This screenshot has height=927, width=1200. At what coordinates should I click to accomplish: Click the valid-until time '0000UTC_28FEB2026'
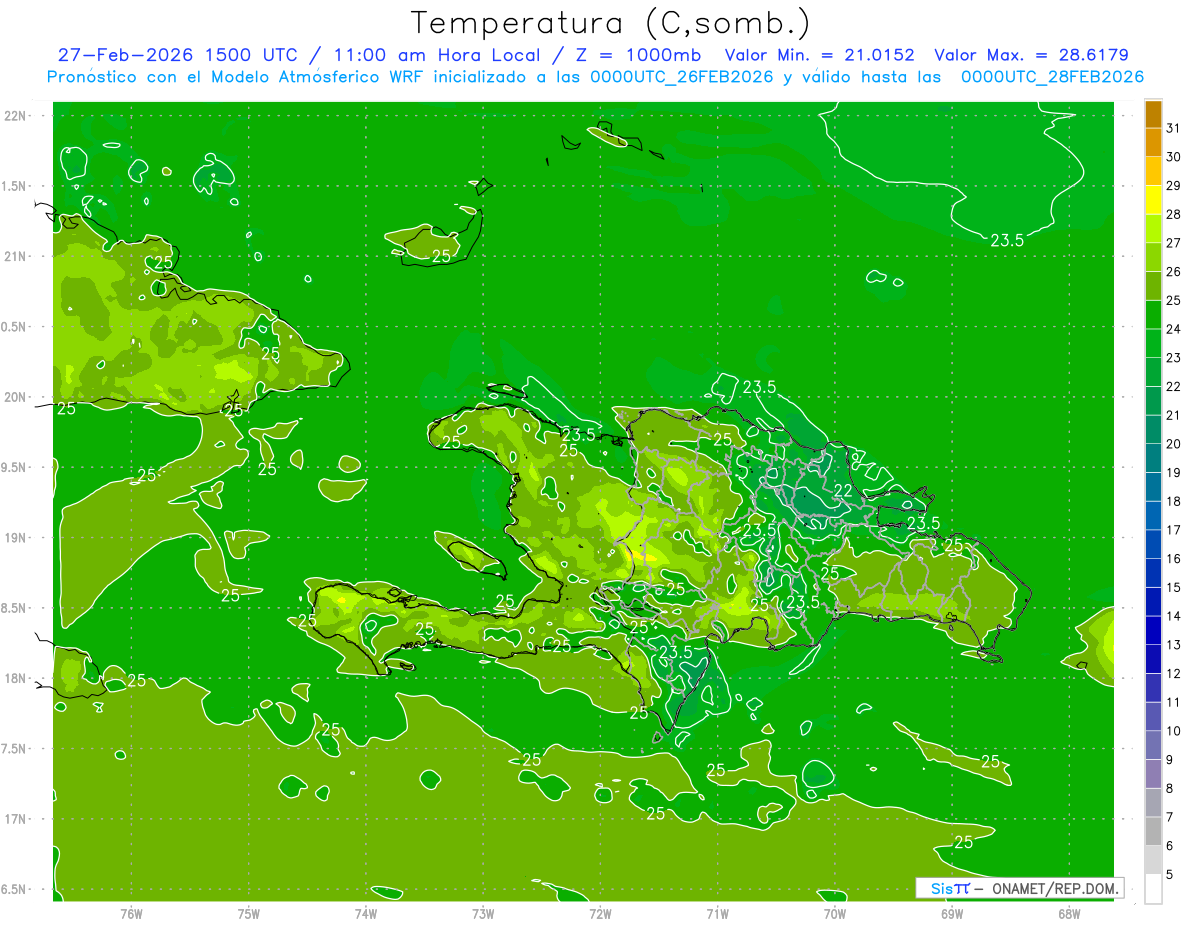[x=1052, y=77]
